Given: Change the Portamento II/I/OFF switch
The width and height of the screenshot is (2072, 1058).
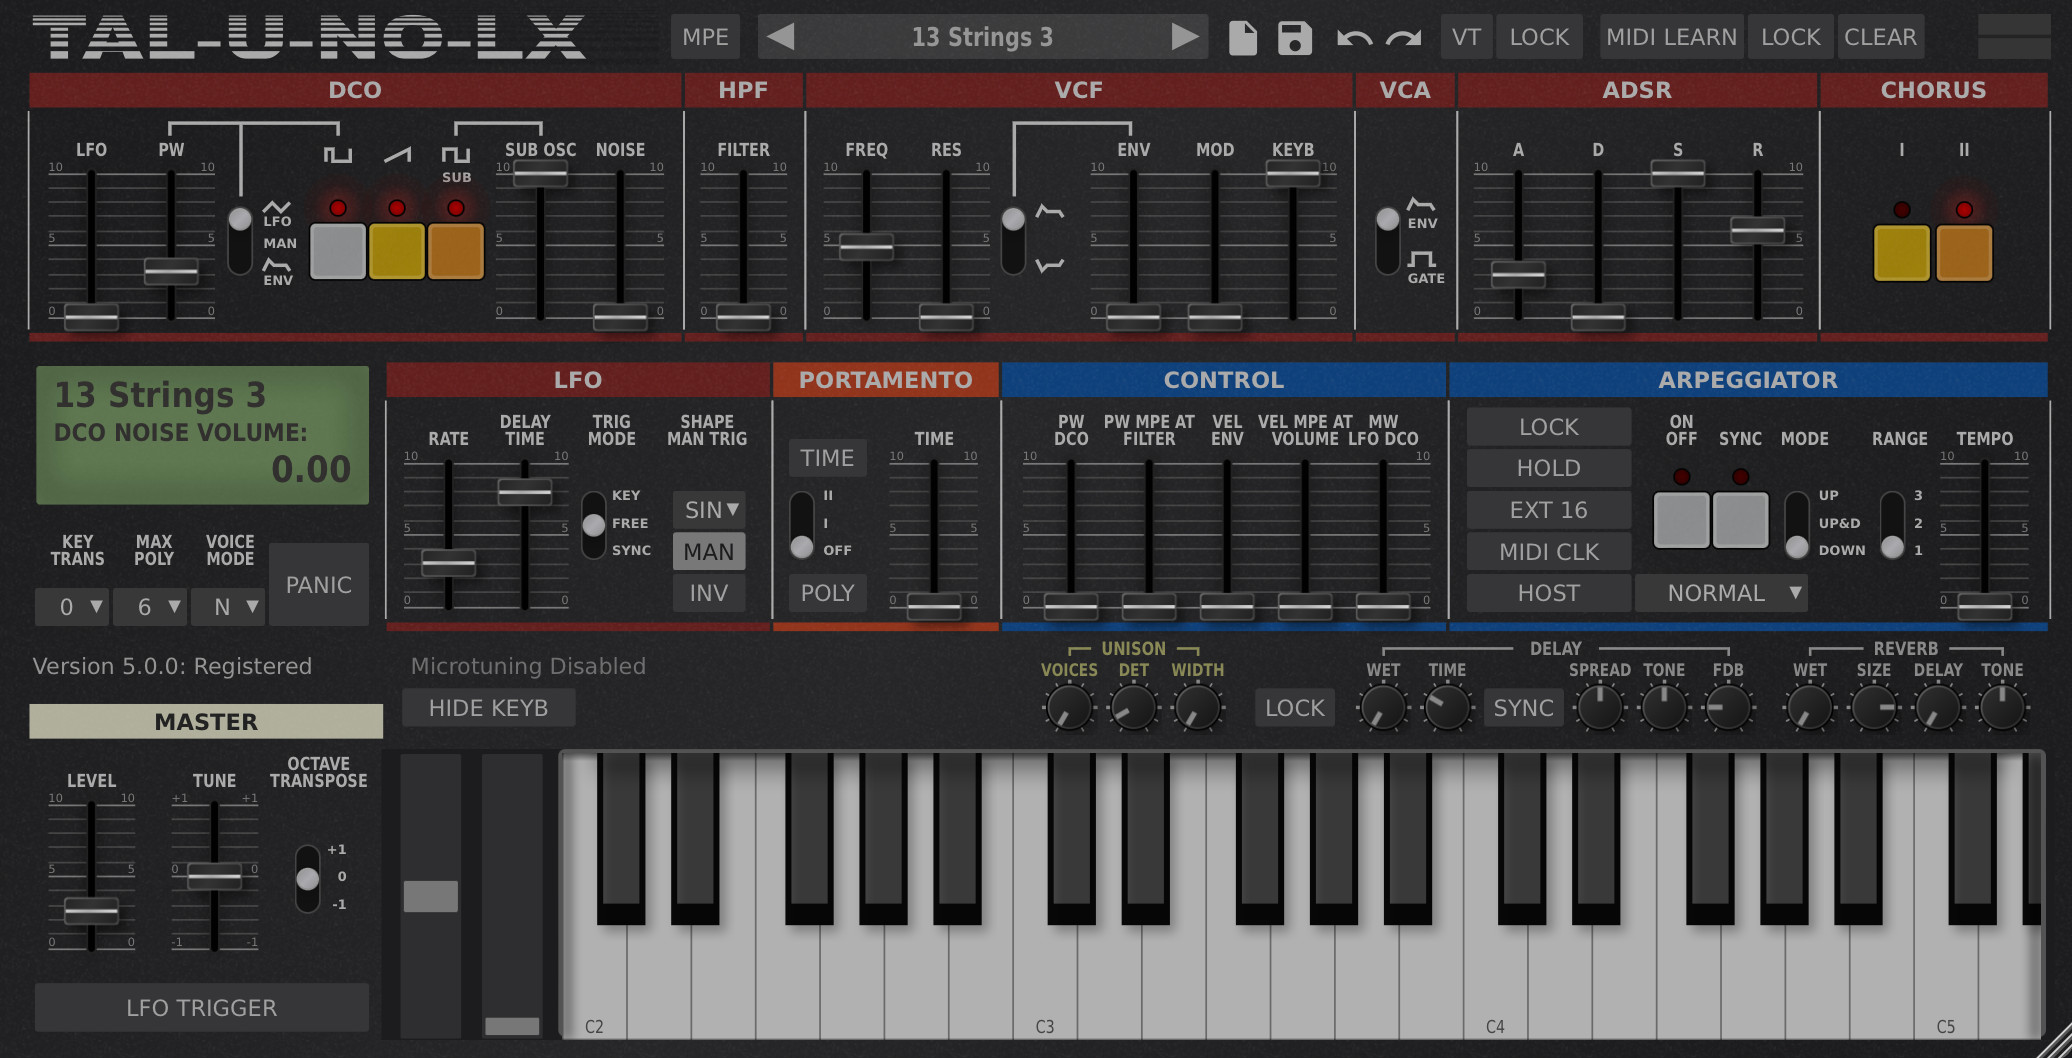Looking at the screenshot, I should (x=801, y=524).
